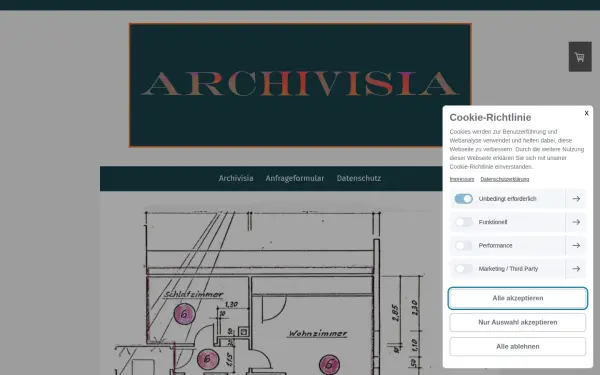Expand Funktionell details arrow
This screenshot has width=600, height=375.
point(576,222)
